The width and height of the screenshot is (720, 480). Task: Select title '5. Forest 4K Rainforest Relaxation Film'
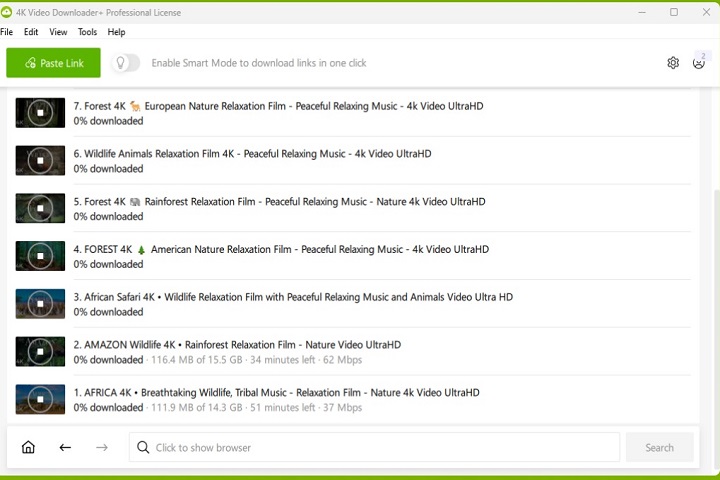(x=279, y=202)
